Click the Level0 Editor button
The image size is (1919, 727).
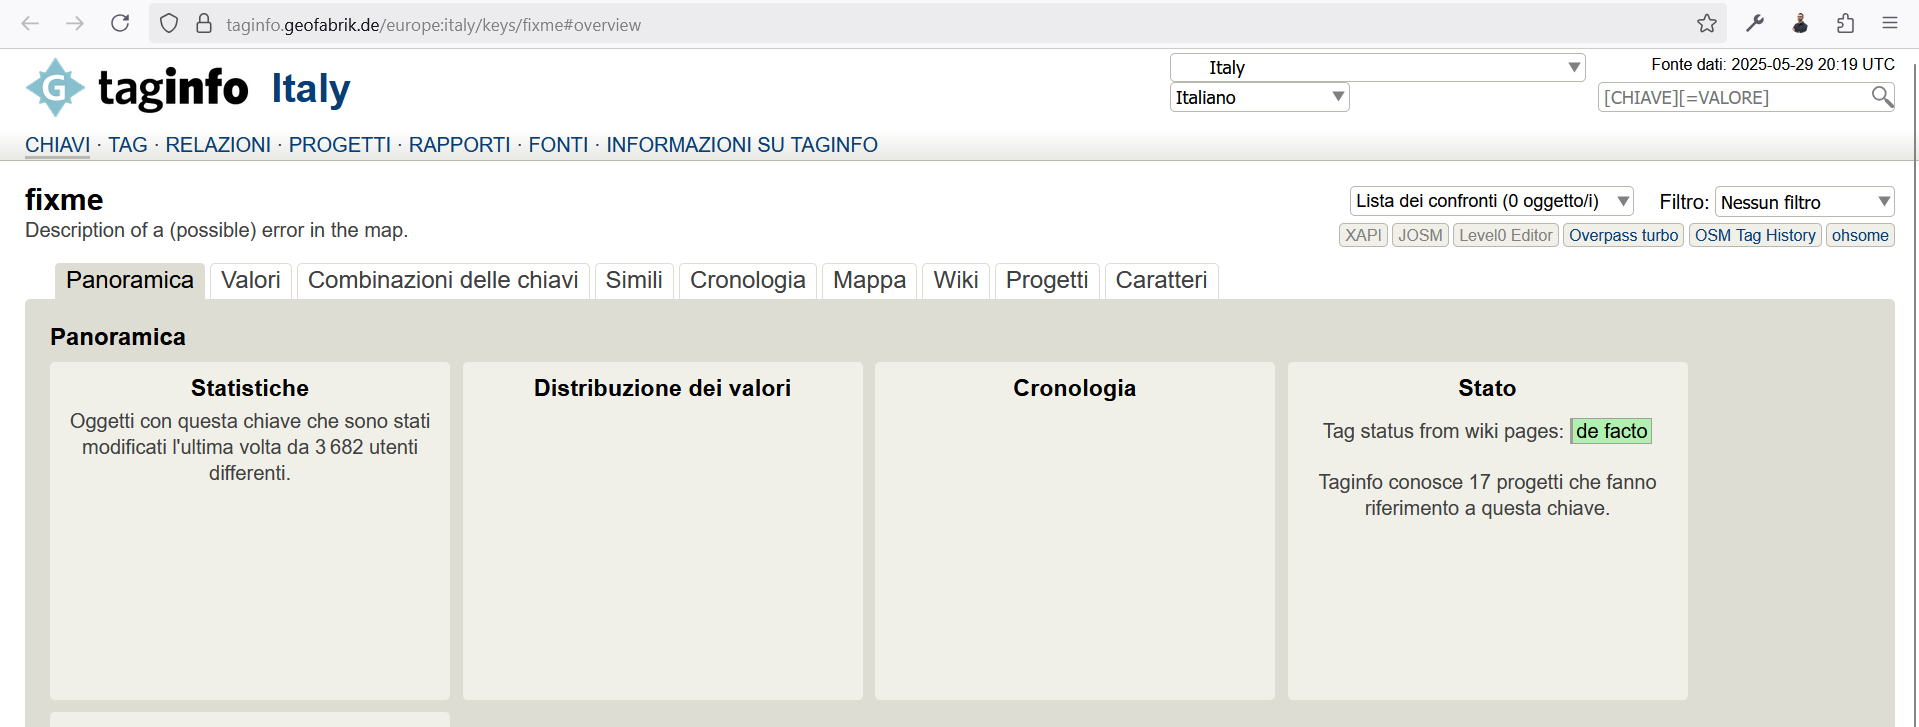[1505, 235]
